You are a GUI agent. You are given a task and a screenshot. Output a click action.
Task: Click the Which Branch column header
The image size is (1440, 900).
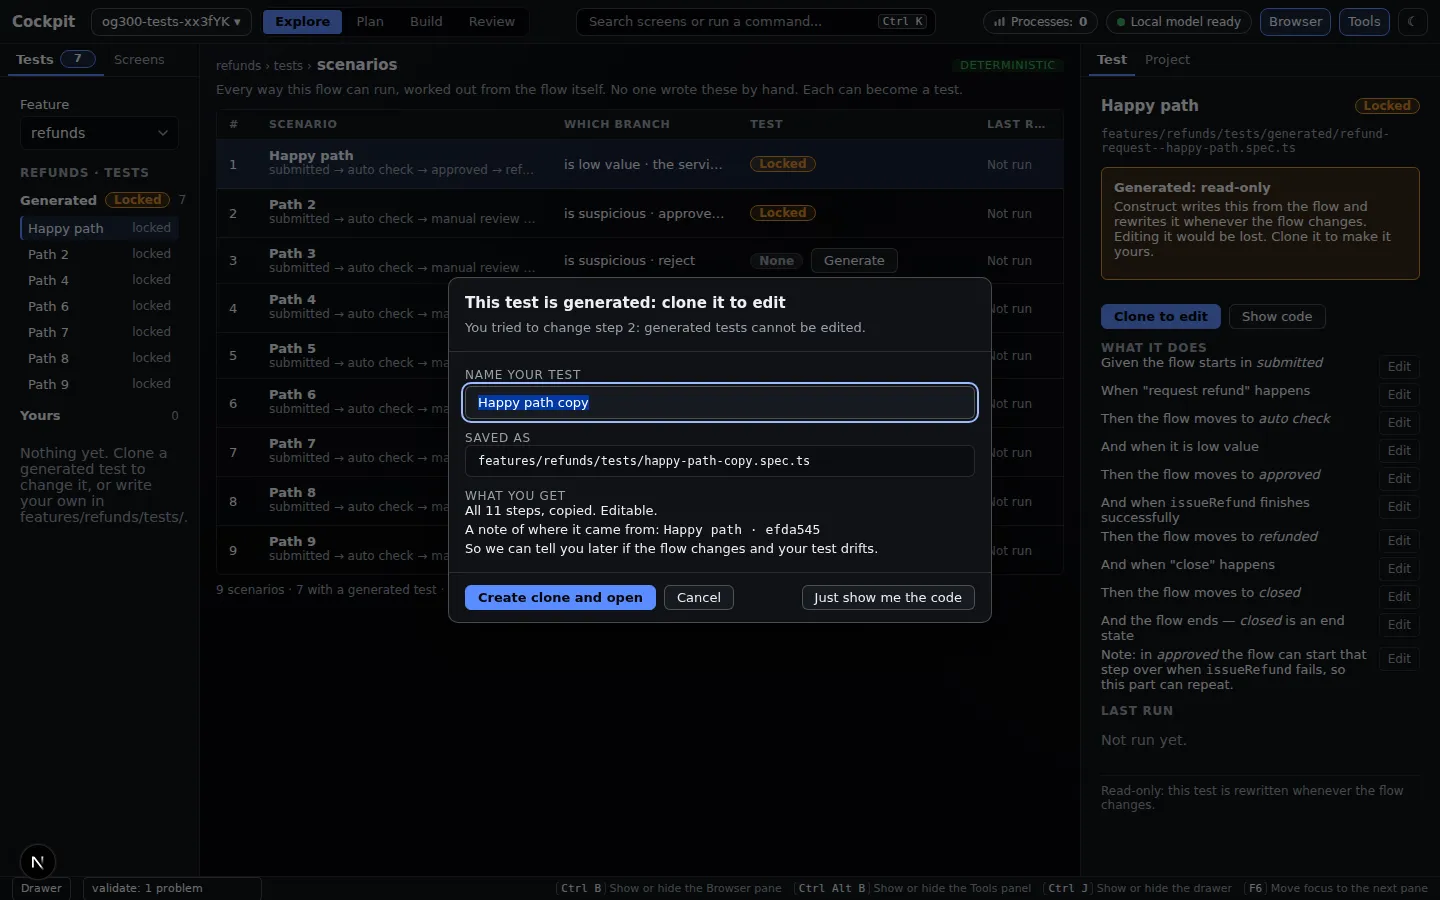point(616,124)
